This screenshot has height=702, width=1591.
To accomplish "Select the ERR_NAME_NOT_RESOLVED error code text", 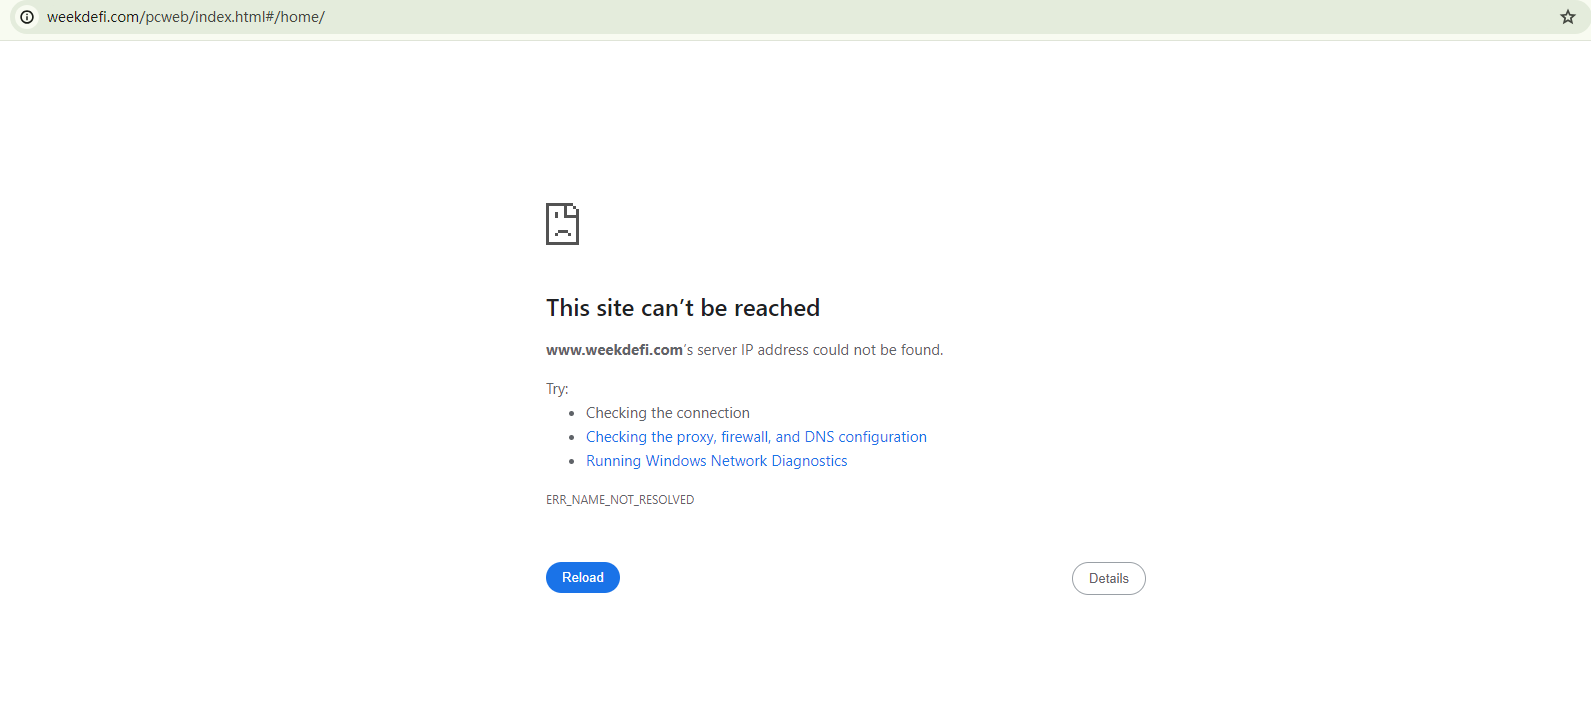I will (x=620, y=500).
